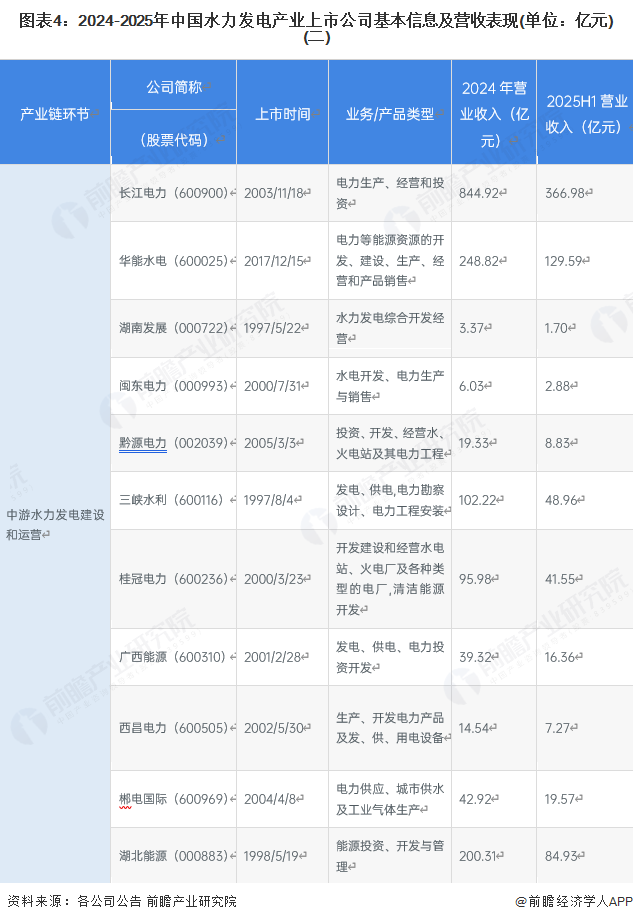Click revenue value 42.92
This screenshot has height=922, width=633.
(476, 799)
